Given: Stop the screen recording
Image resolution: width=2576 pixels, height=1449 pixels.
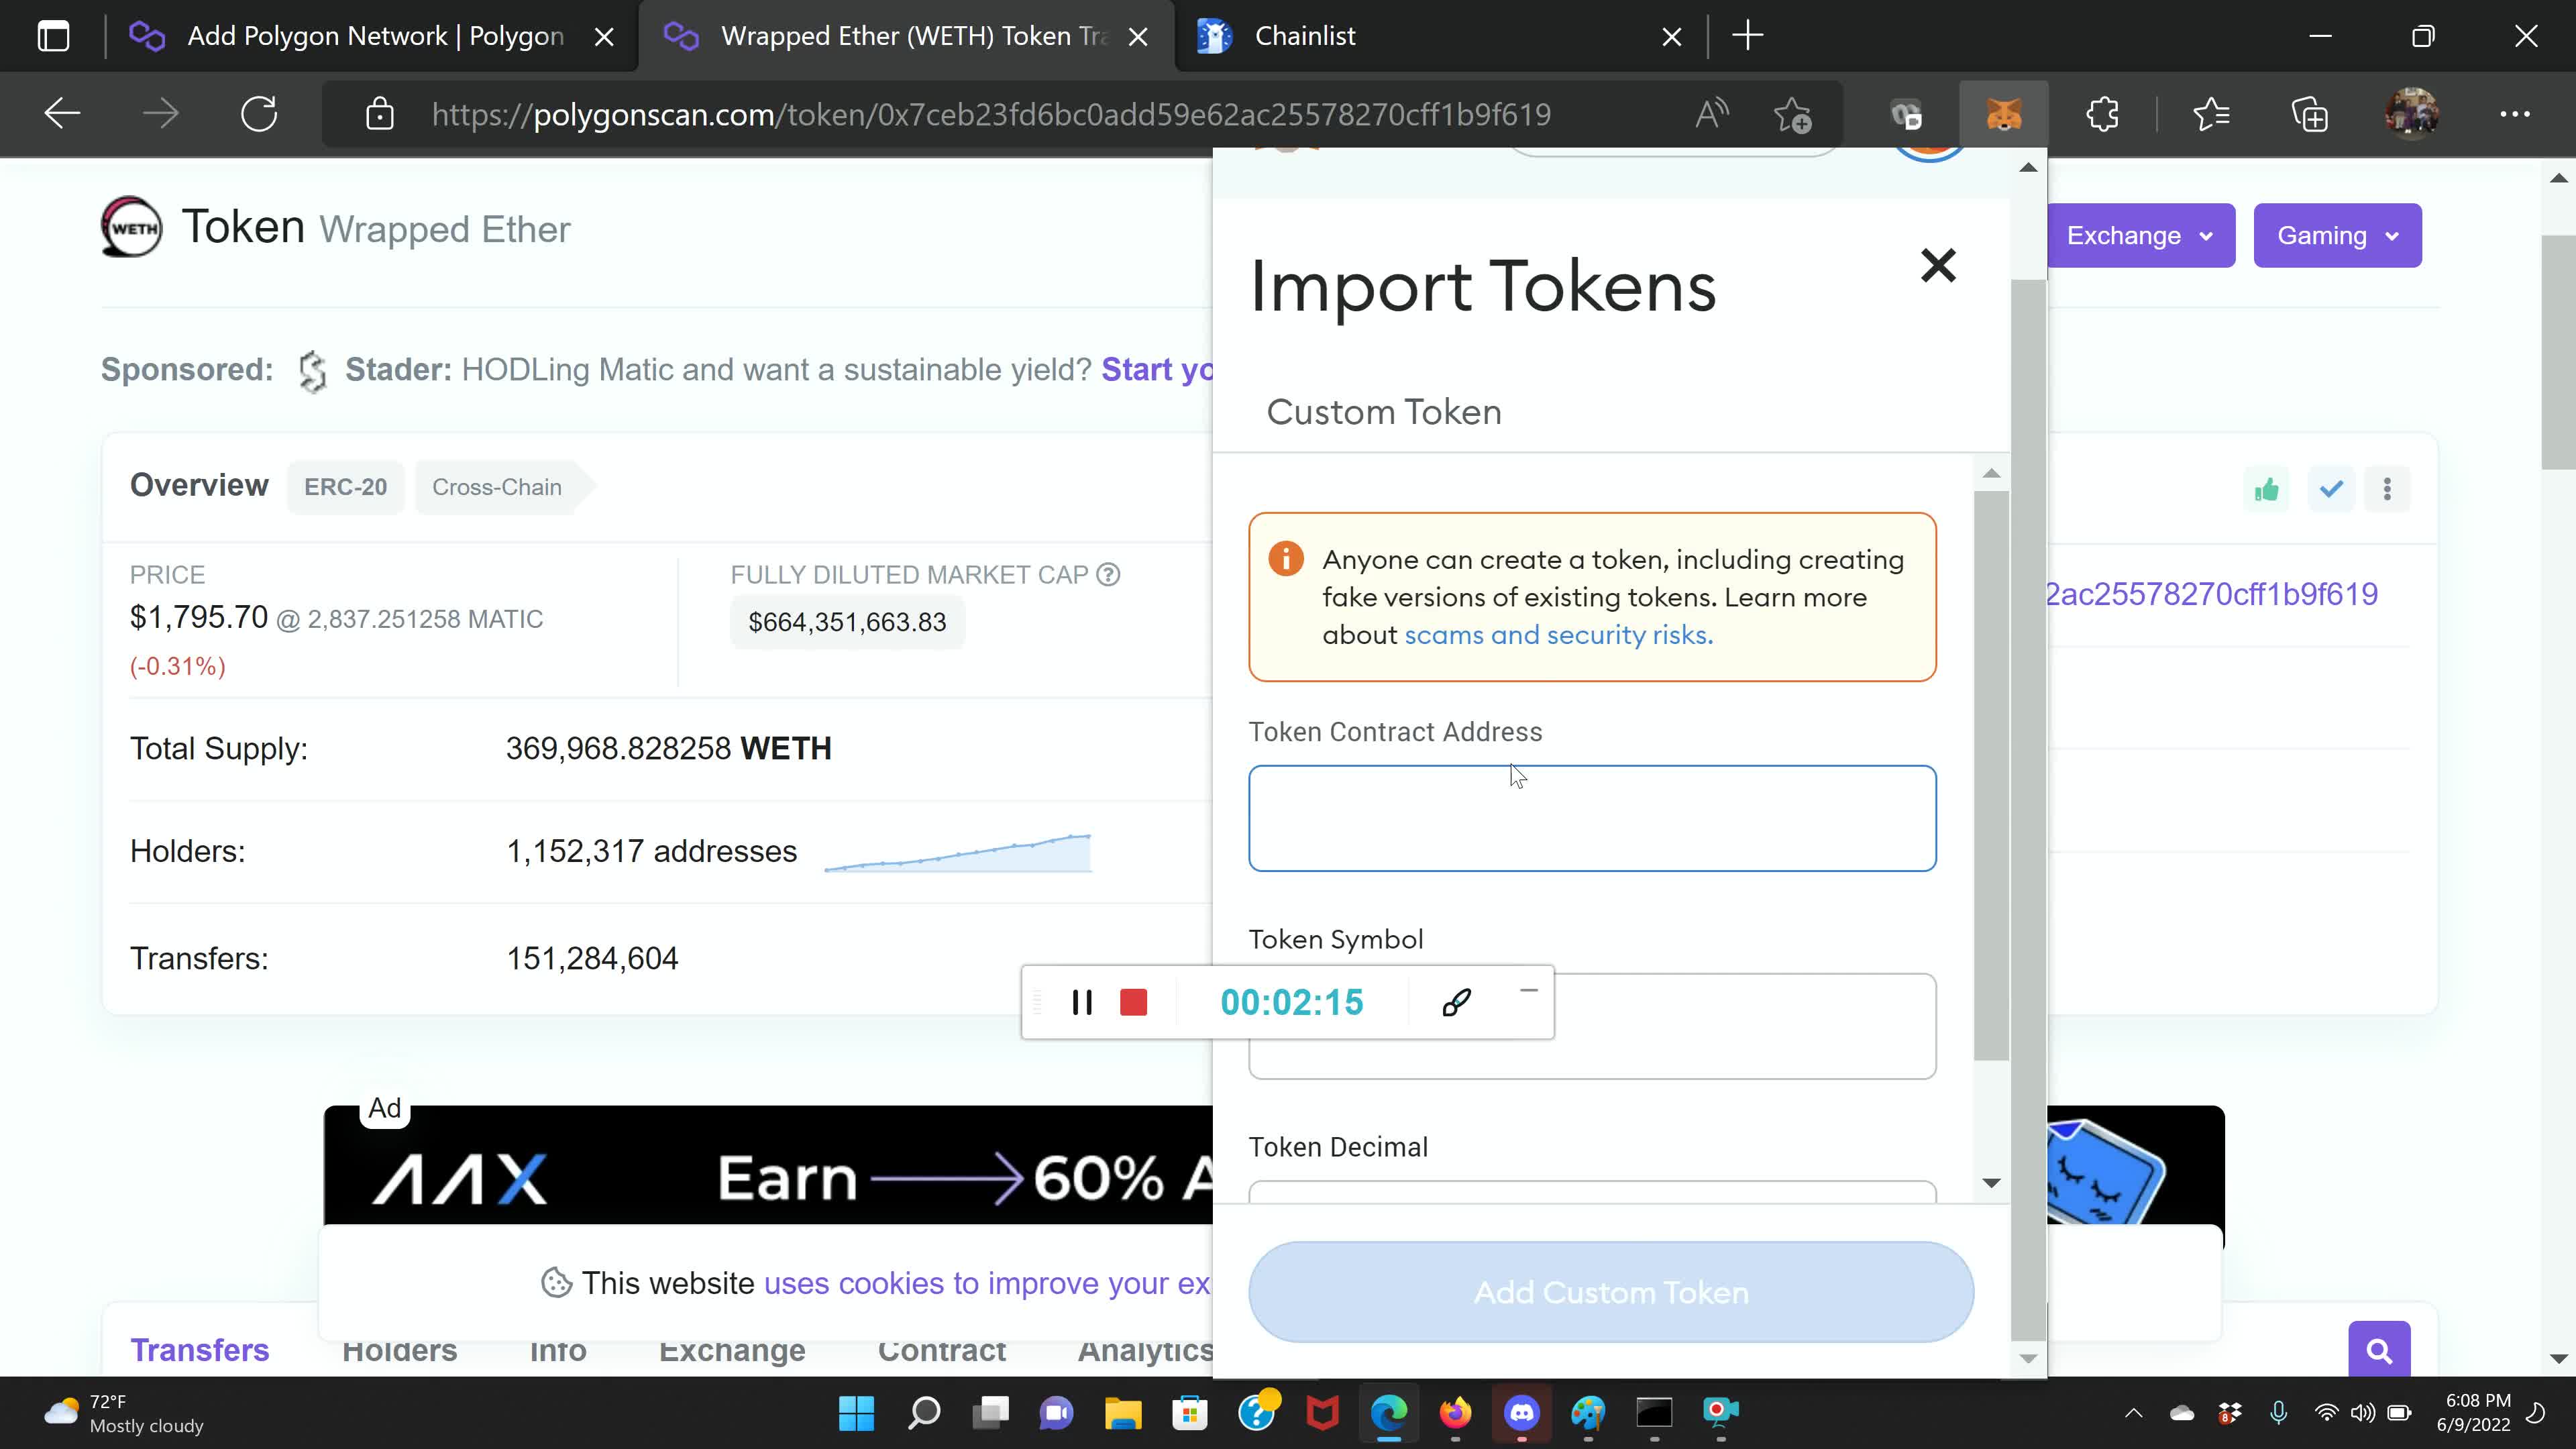Looking at the screenshot, I should pyautogui.click(x=1135, y=1002).
